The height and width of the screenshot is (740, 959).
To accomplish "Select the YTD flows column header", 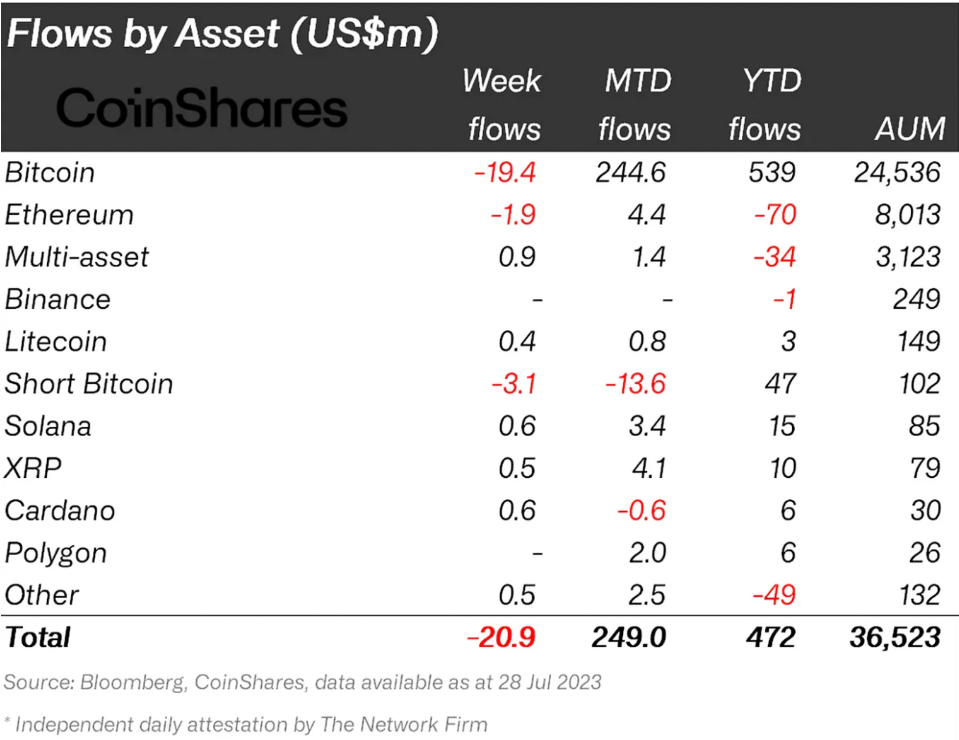I will coord(765,104).
